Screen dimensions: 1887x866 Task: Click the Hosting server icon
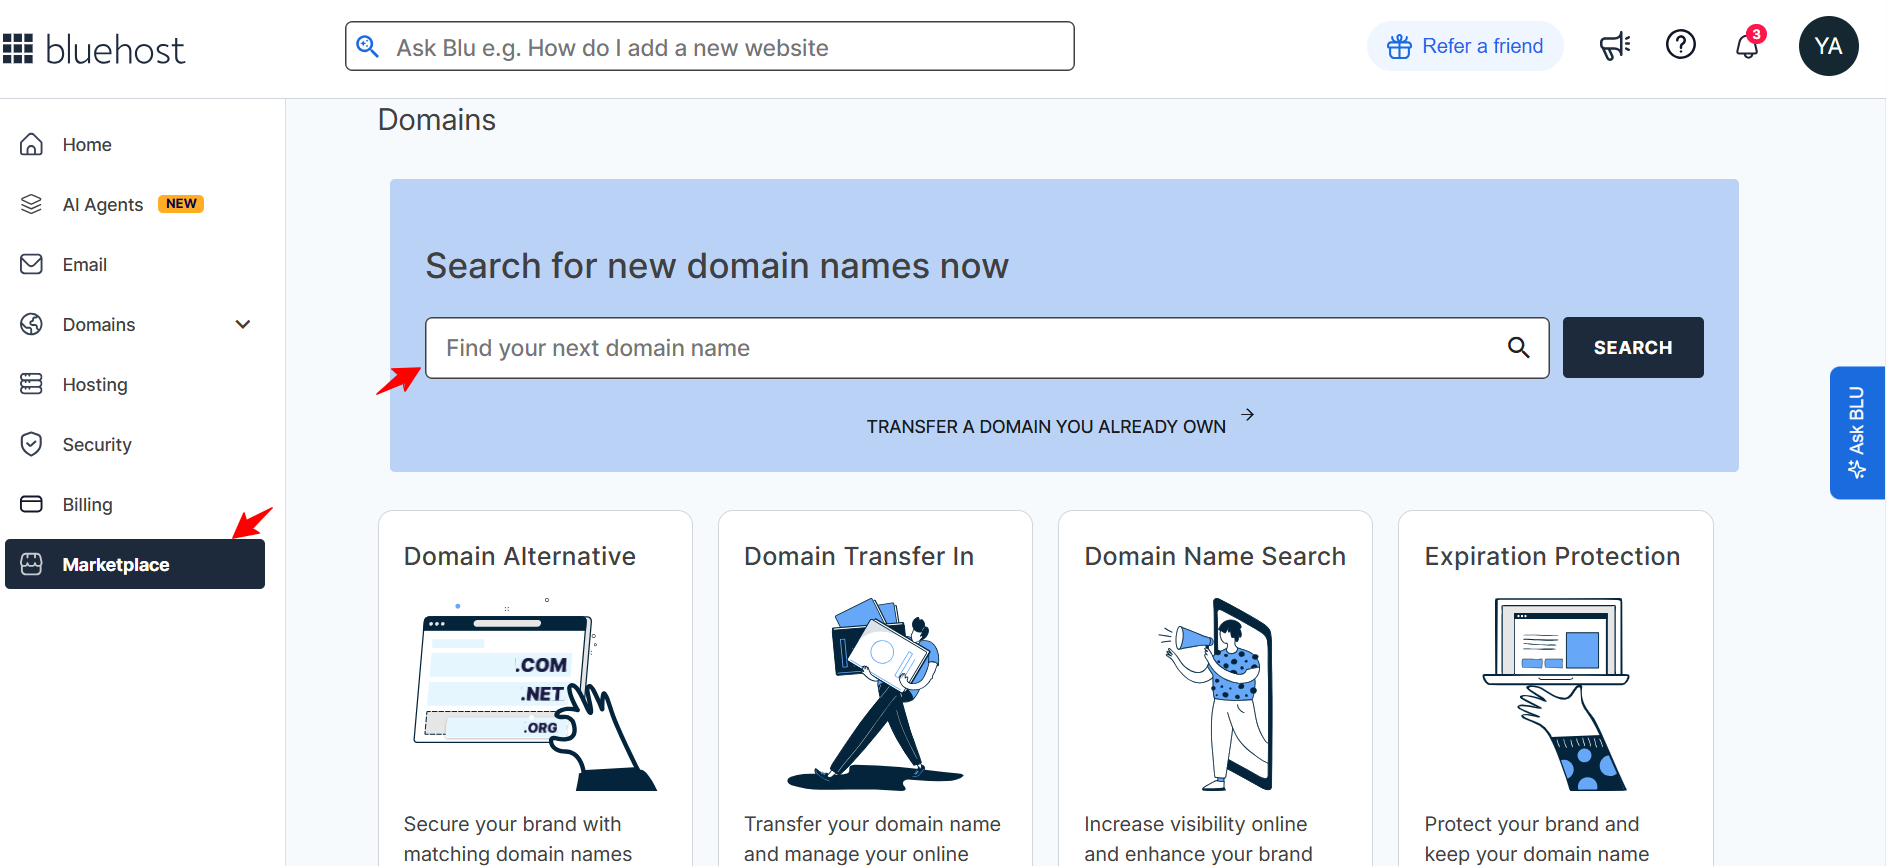point(32,384)
